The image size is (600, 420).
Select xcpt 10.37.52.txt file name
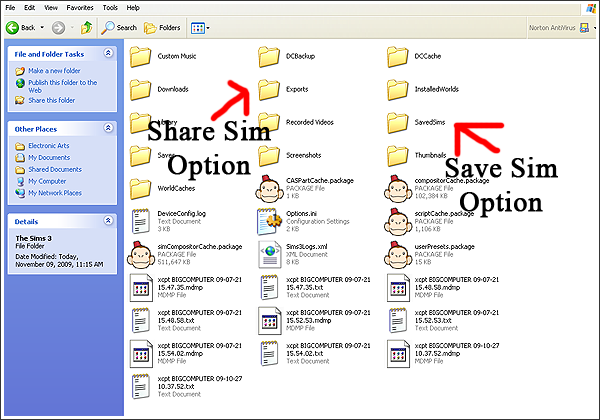point(200,383)
